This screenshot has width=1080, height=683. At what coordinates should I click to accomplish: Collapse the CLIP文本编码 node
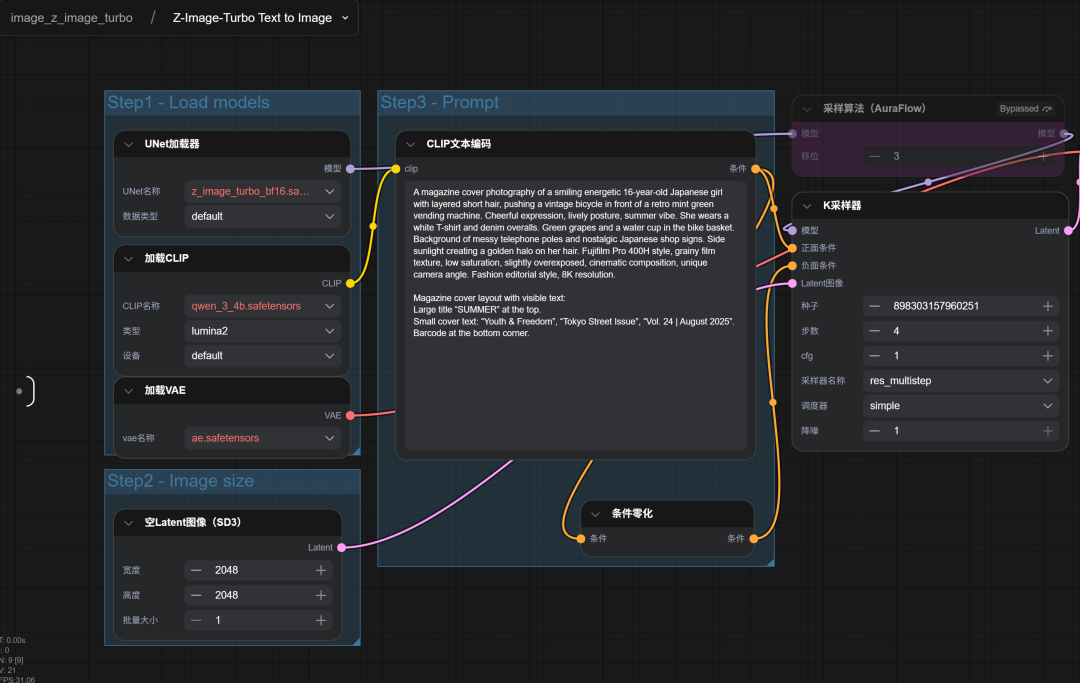click(x=411, y=144)
